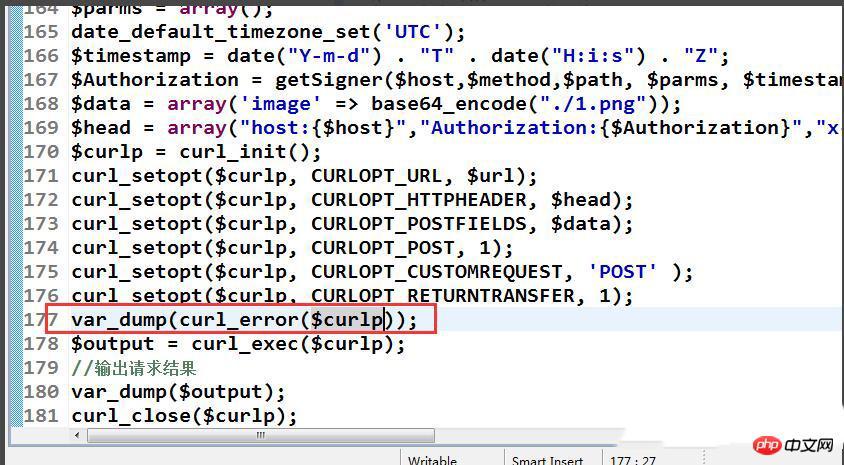Click the highlighted $curlp on line 177

coord(347,320)
